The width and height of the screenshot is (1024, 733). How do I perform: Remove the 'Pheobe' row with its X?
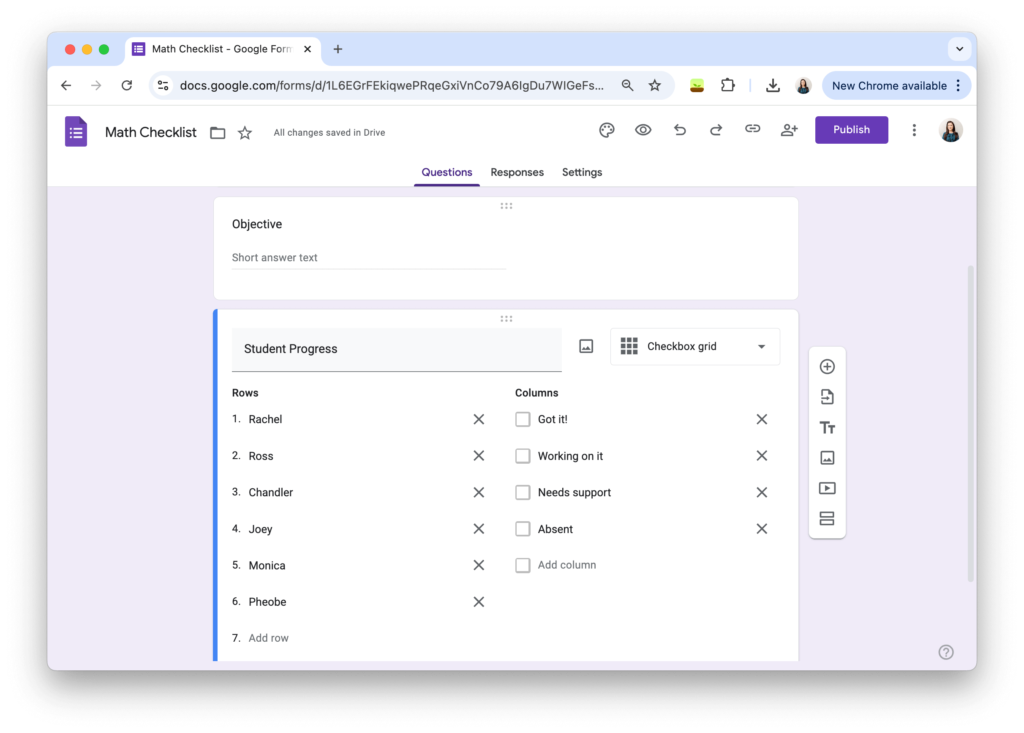pos(478,601)
